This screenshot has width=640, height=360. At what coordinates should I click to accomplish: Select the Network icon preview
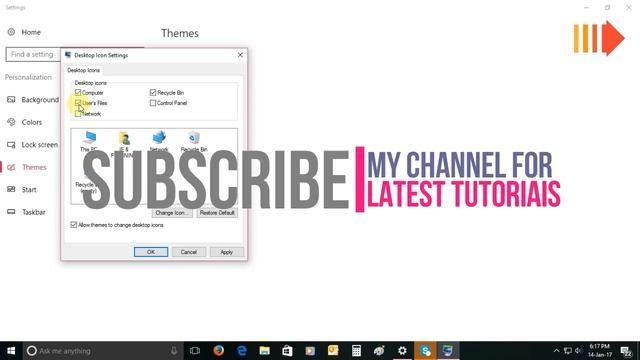[x=159, y=141]
